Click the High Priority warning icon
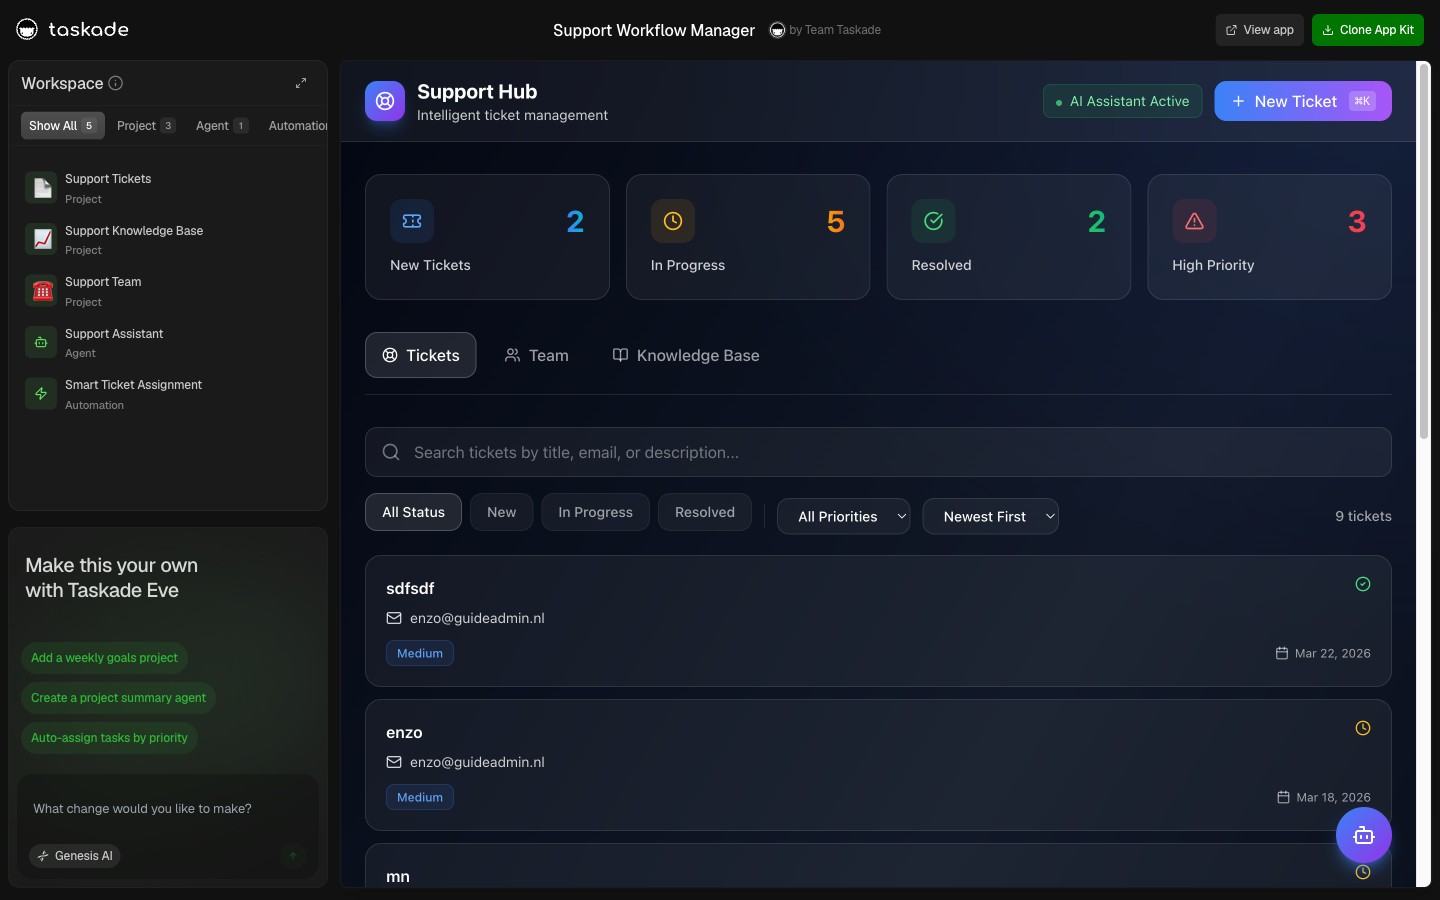This screenshot has height=900, width=1440. click(x=1194, y=221)
